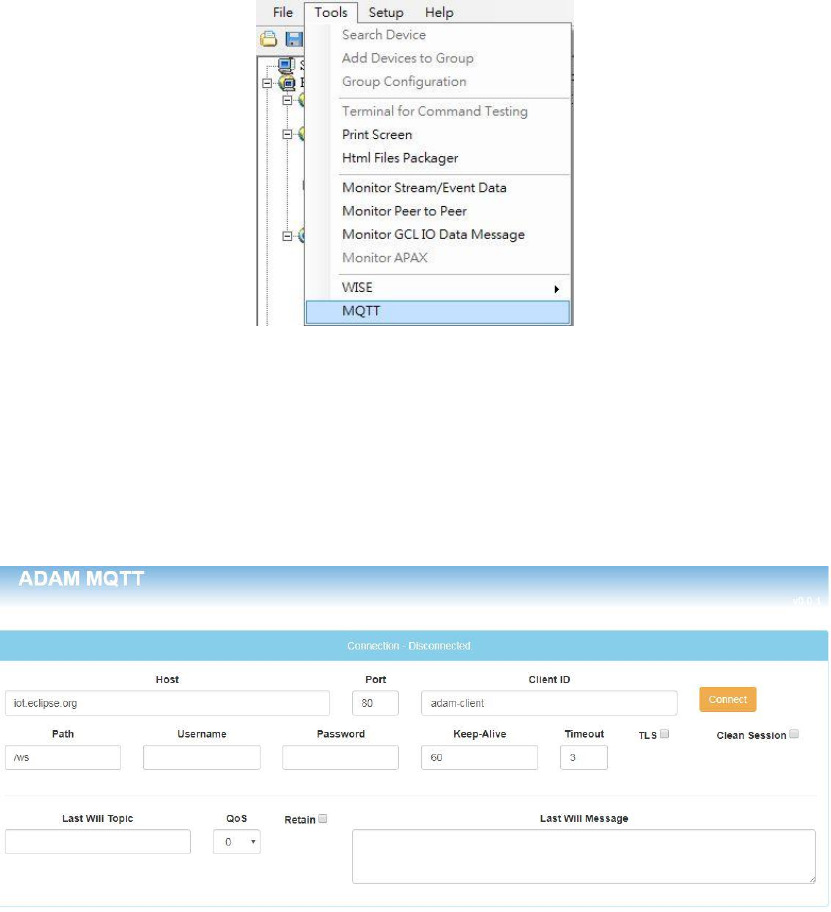Open the Setup menu

pos(386,12)
